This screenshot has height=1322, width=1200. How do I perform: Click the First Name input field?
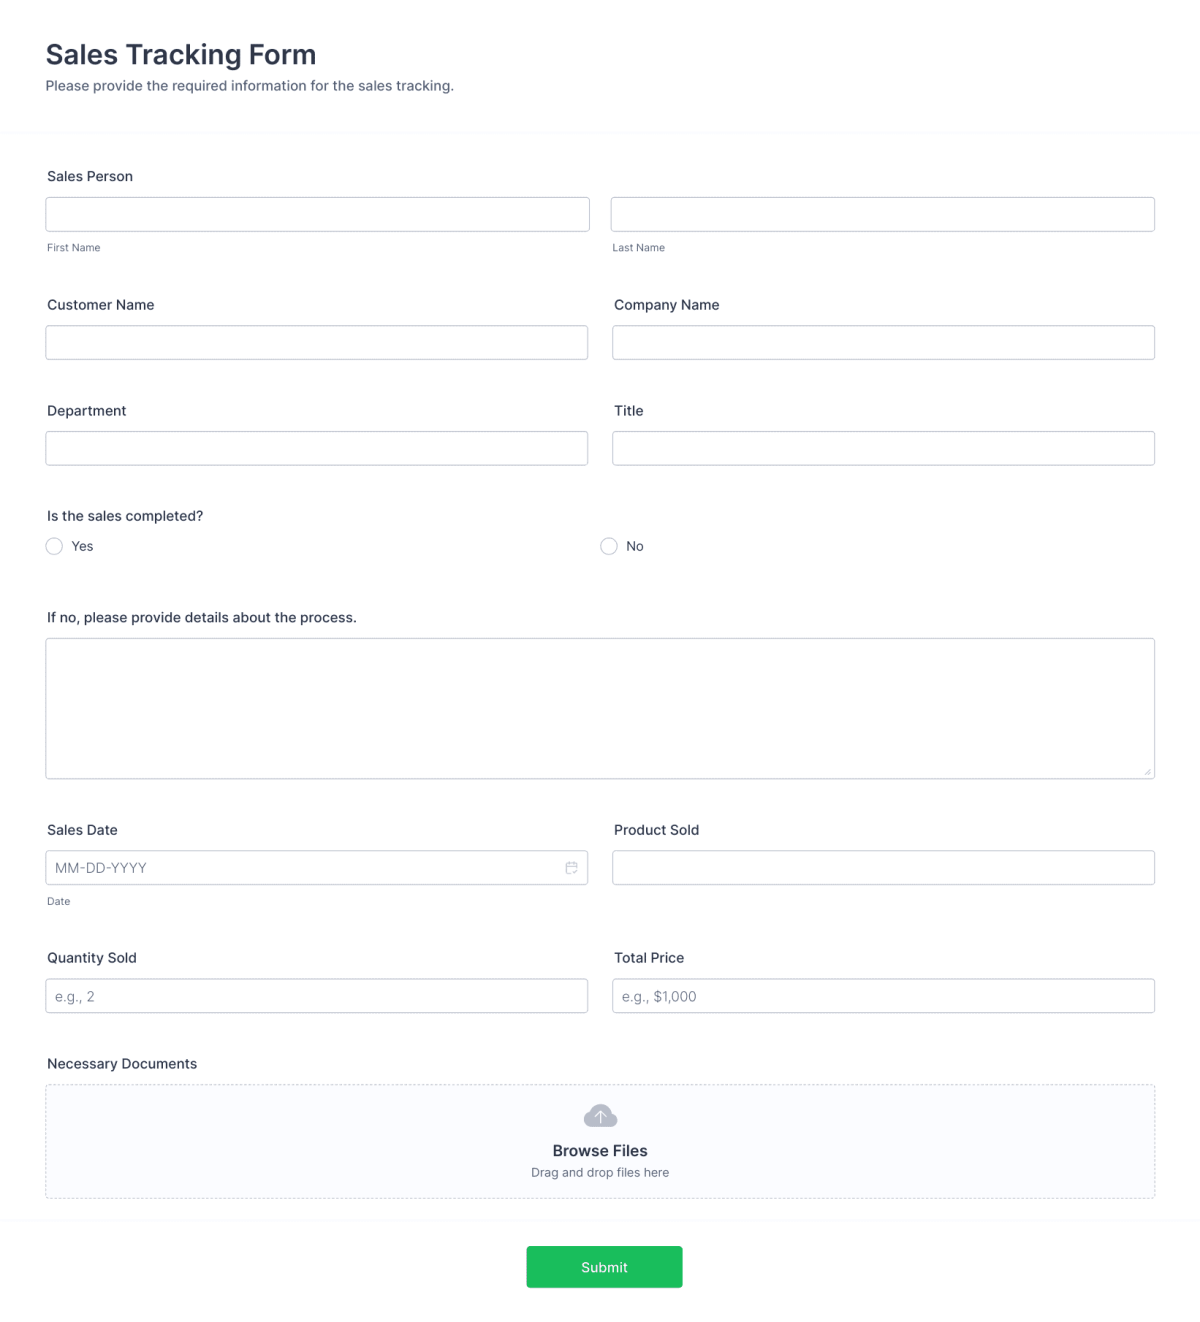pos(316,214)
